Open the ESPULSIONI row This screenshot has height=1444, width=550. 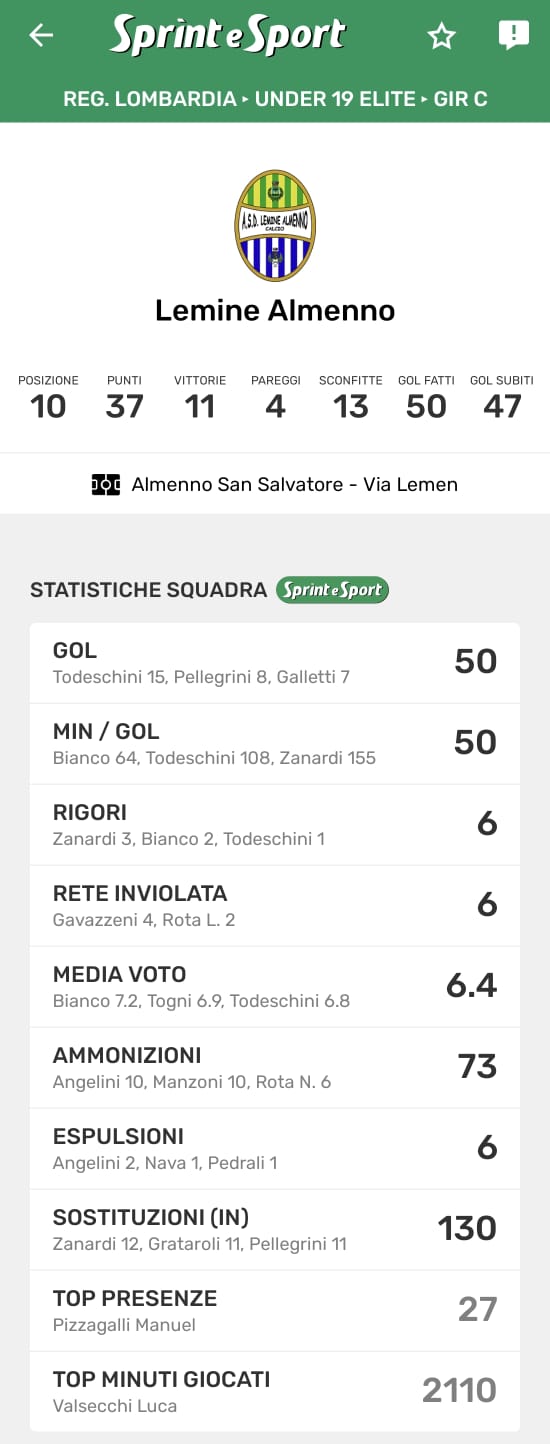[275, 1149]
